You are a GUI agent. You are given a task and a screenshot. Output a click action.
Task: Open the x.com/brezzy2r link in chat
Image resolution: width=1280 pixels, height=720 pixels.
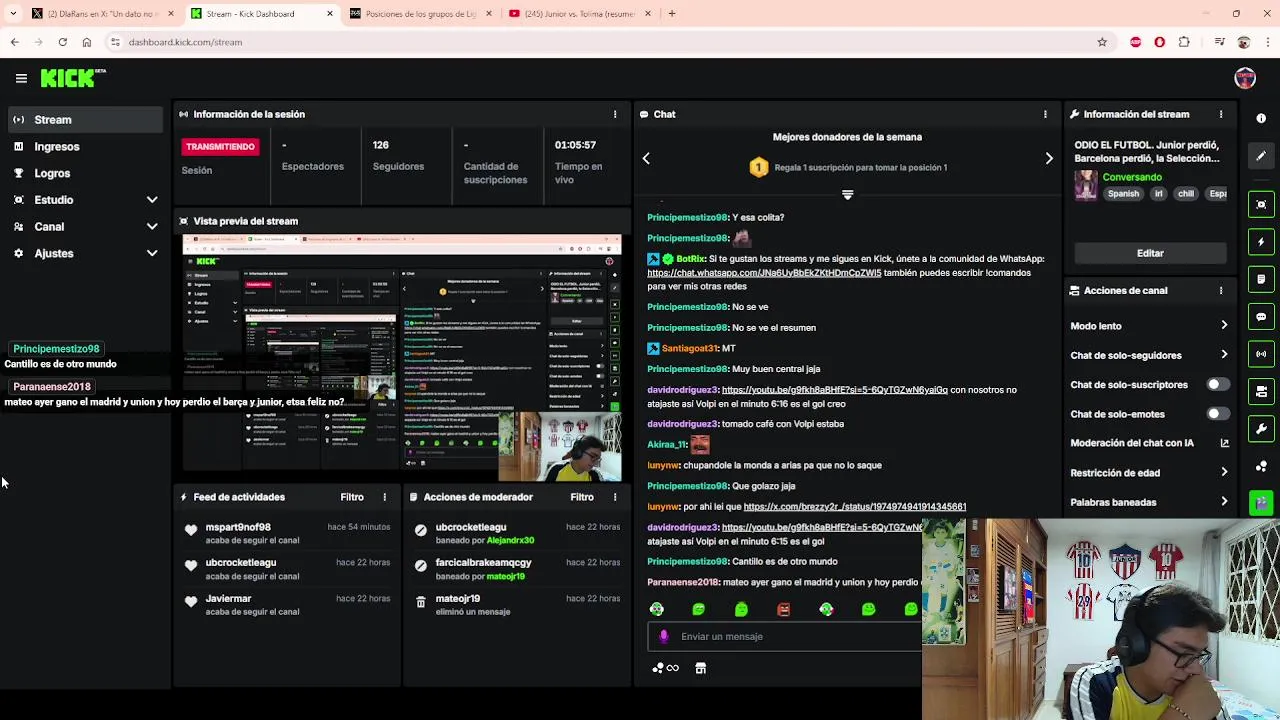[x=855, y=507]
